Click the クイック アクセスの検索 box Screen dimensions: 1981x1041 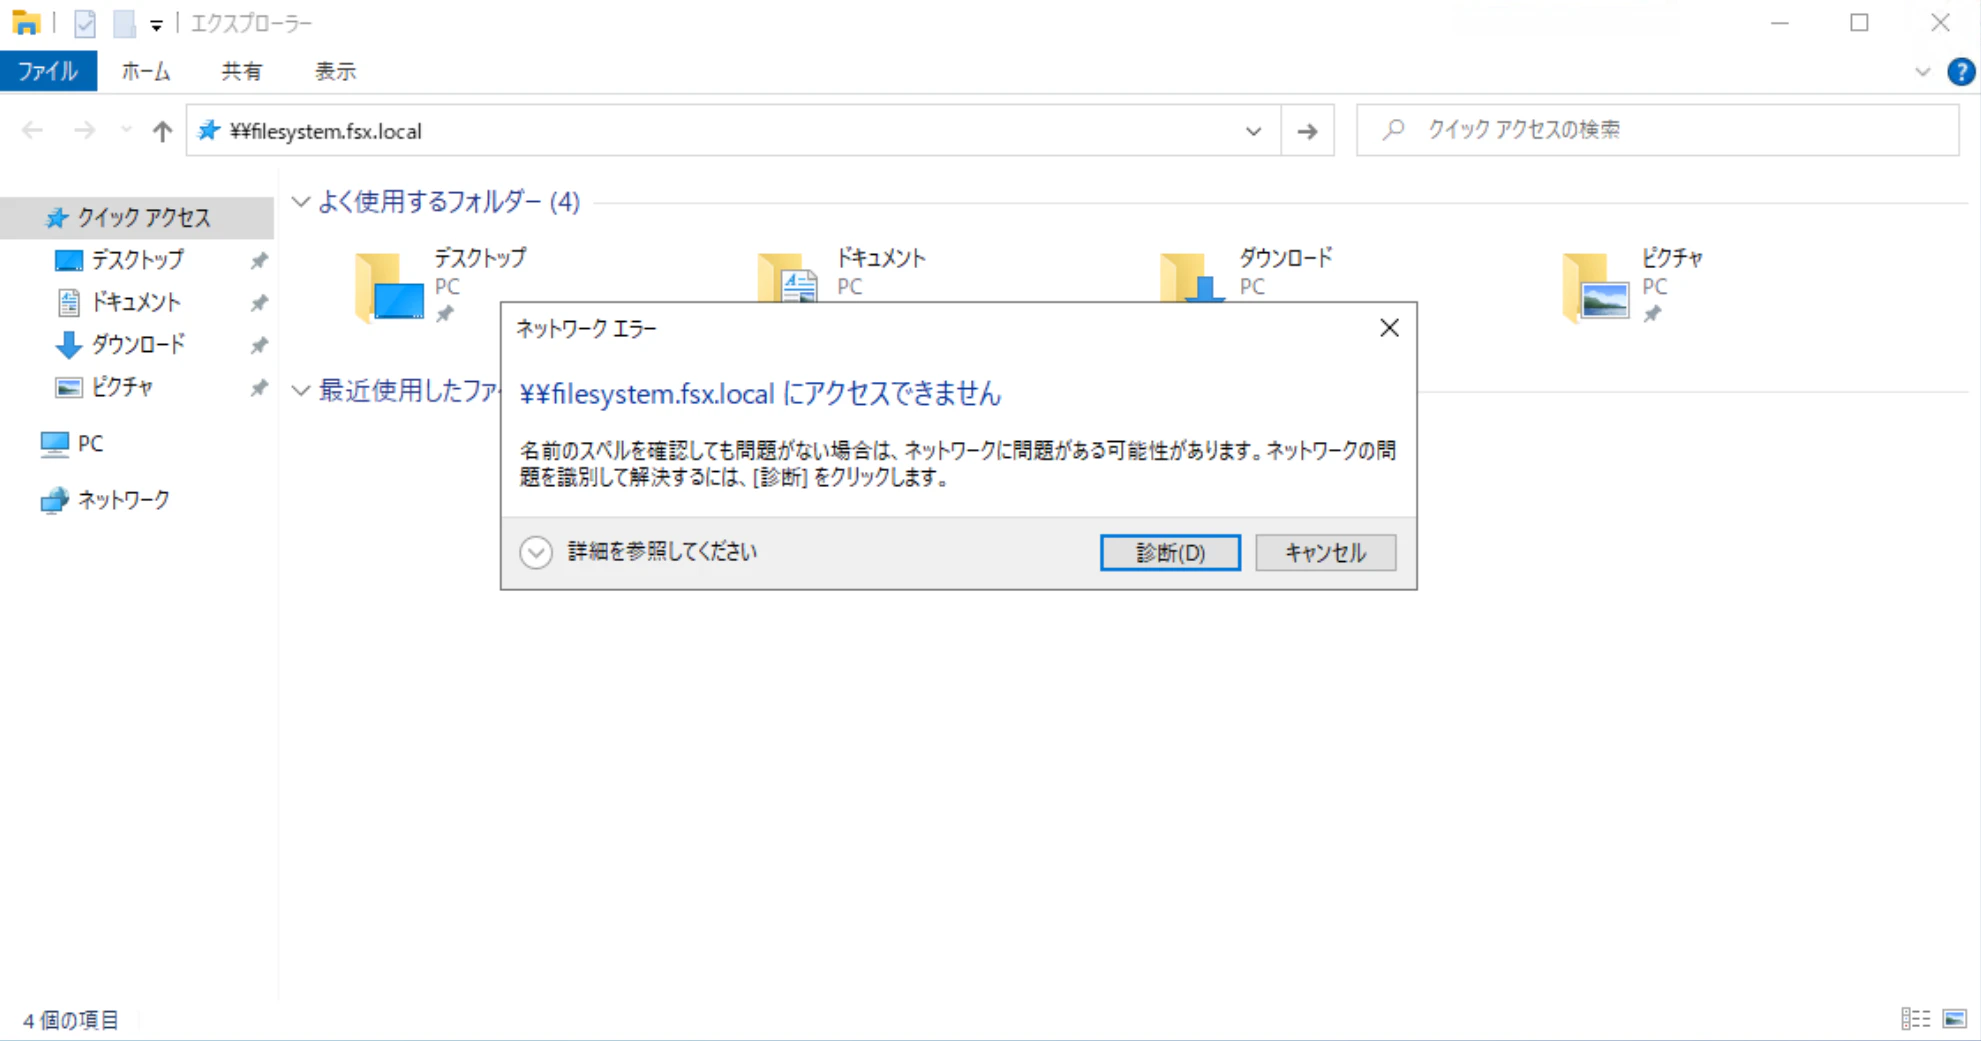(1657, 130)
